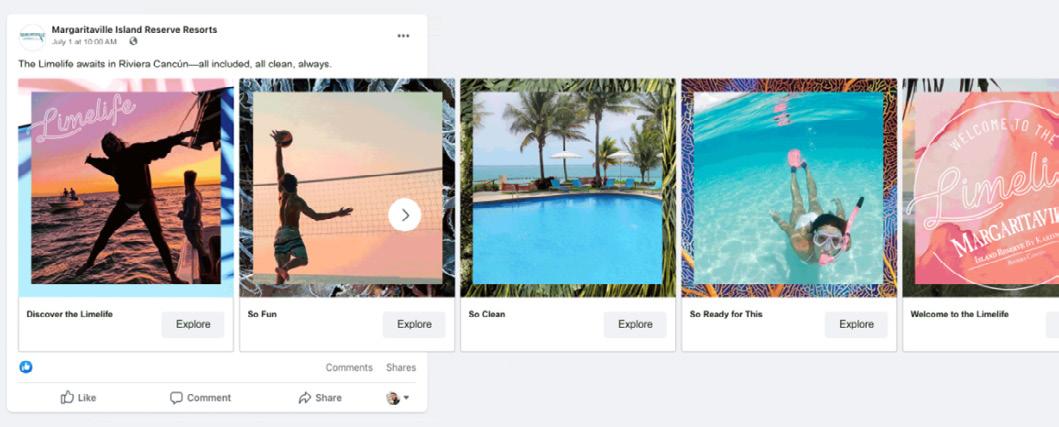Click the Share arrow button
The image size is (1059, 427).
(320, 398)
